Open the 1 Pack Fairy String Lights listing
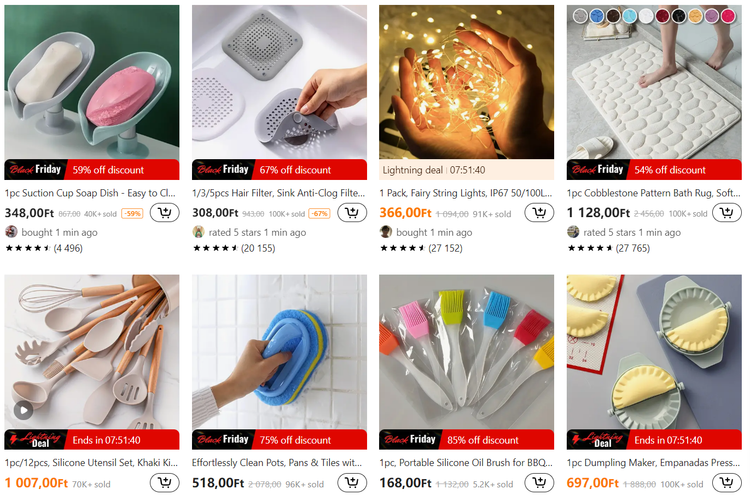Screen dimensions: 750x495 point(466,193)
